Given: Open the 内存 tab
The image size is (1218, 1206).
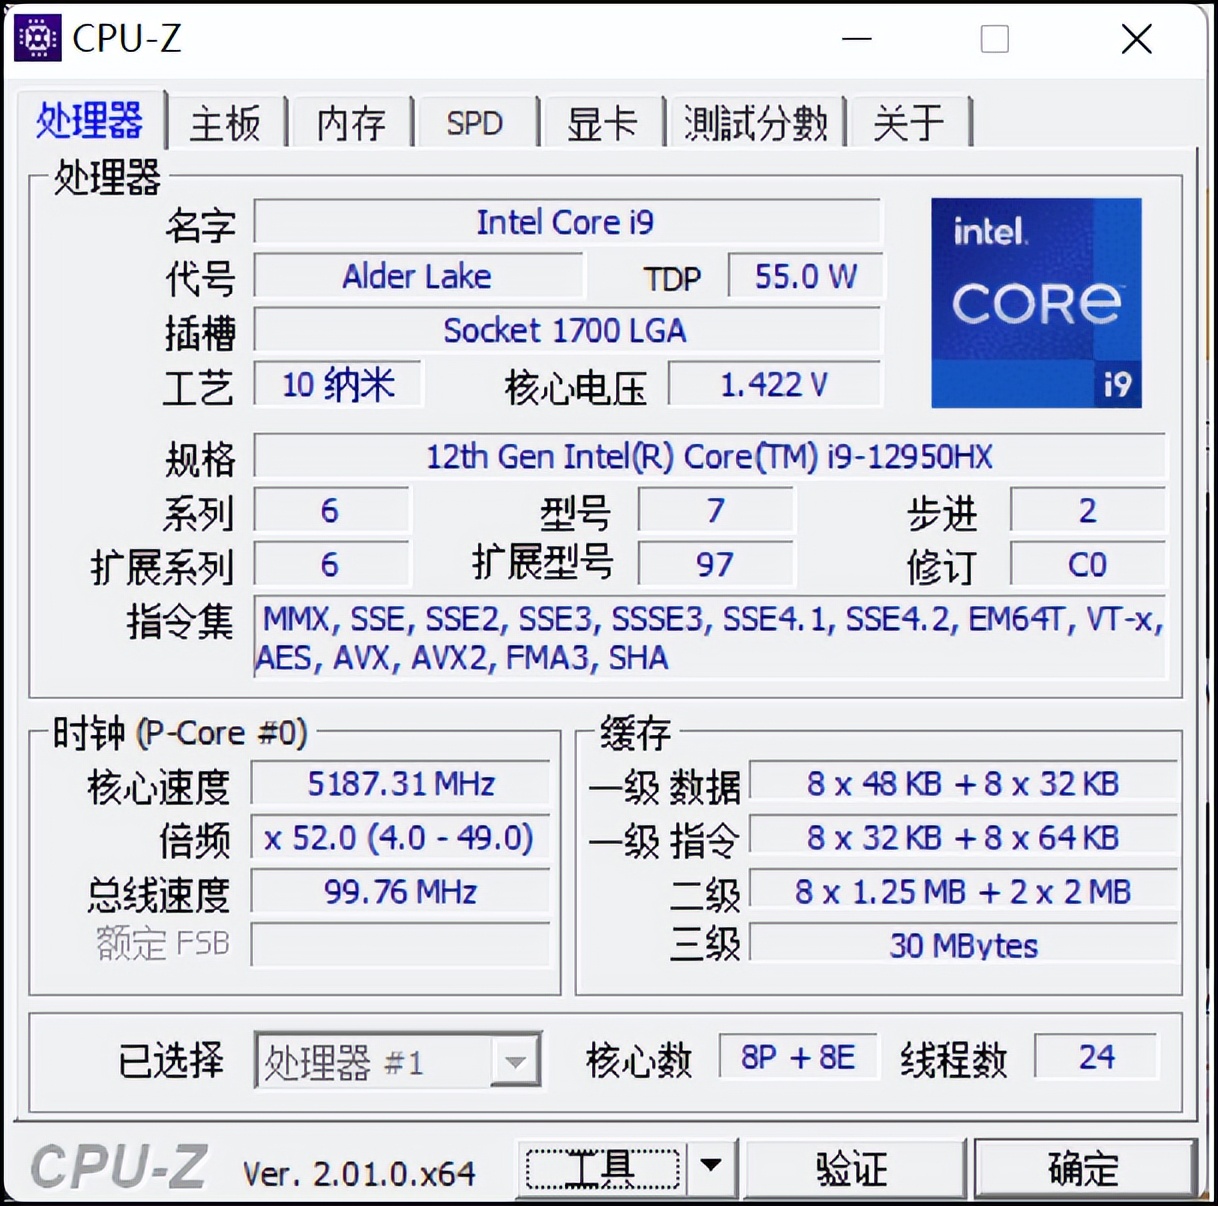Looking at the screenshot, I should pyautogui.click(x=351, y=121).
